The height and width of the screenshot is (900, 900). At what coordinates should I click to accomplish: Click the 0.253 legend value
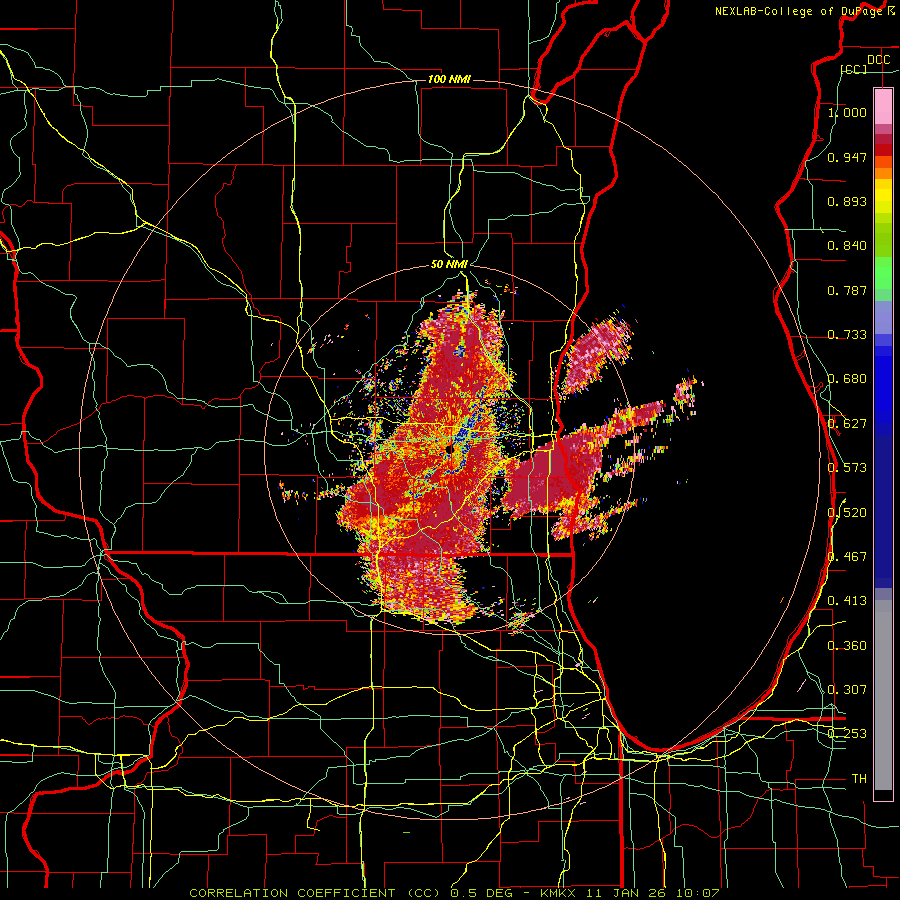click(x=847, y=734)
